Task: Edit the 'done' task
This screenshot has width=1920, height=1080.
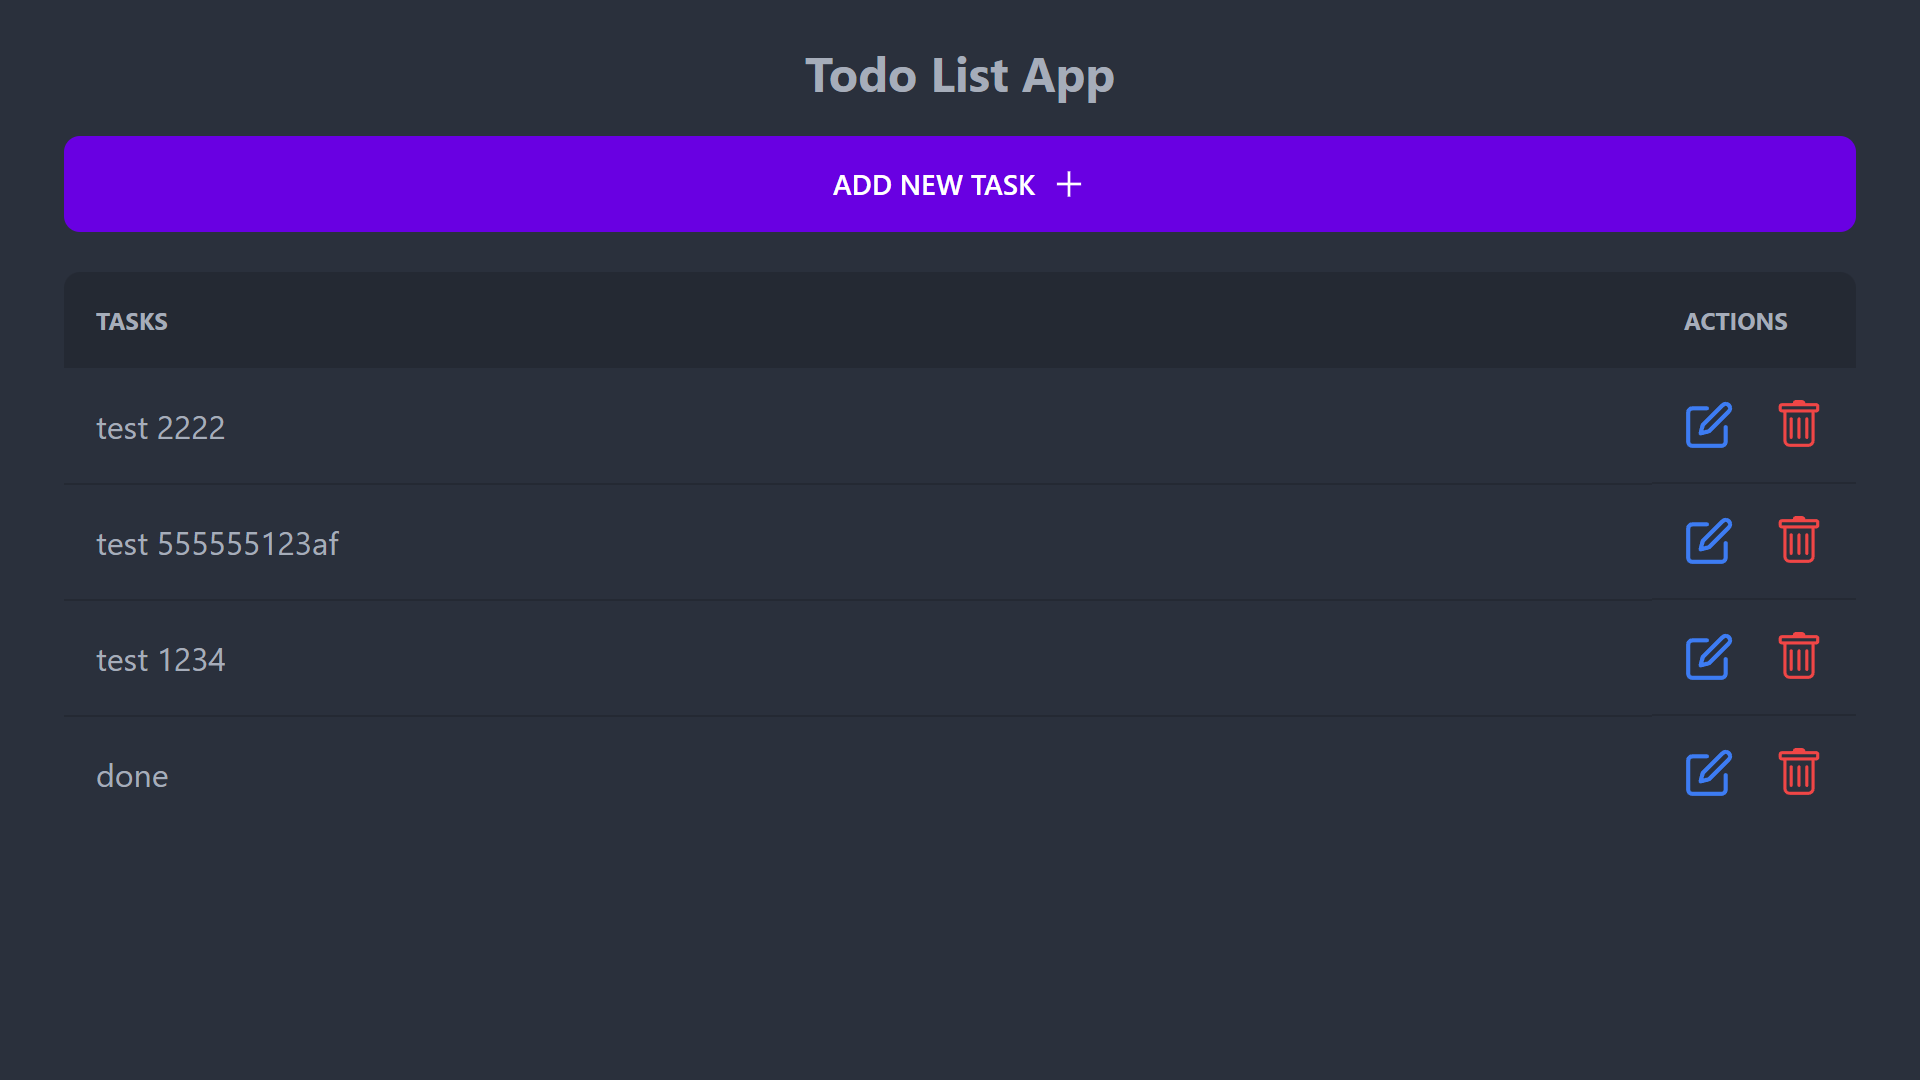Action: (x=1708, y=774)
